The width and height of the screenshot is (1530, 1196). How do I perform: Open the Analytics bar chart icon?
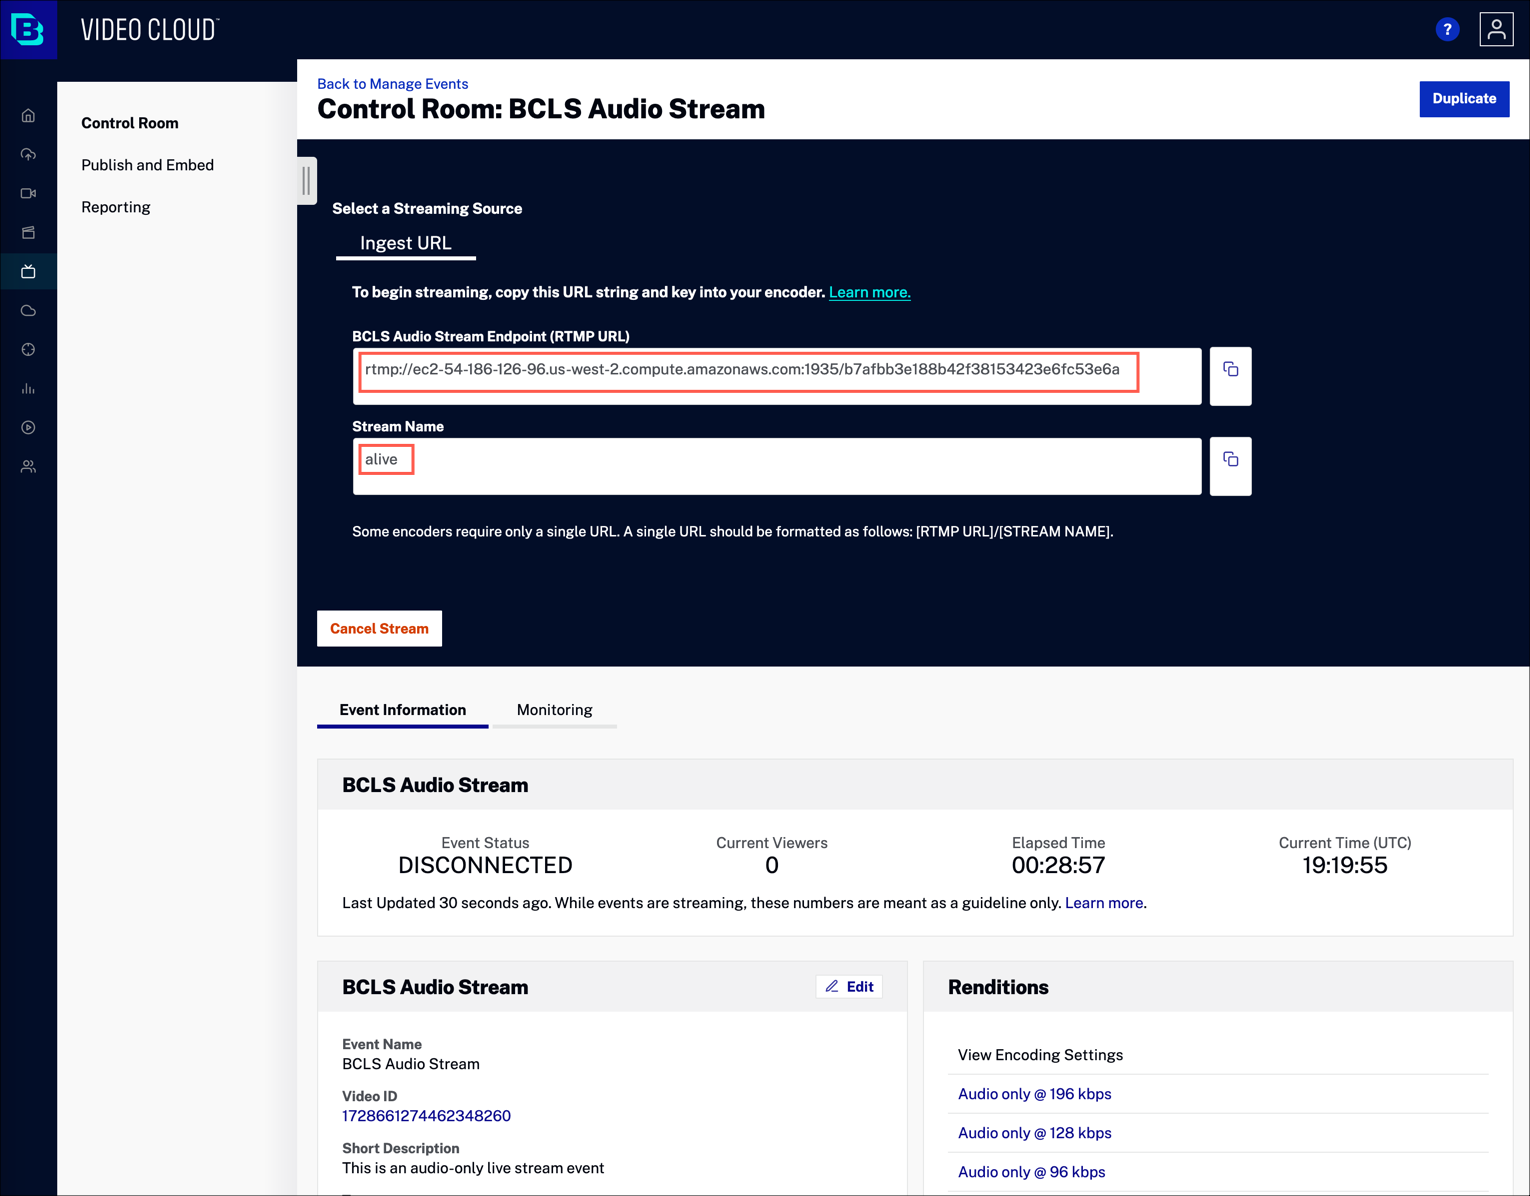click(x=28, y=389)
